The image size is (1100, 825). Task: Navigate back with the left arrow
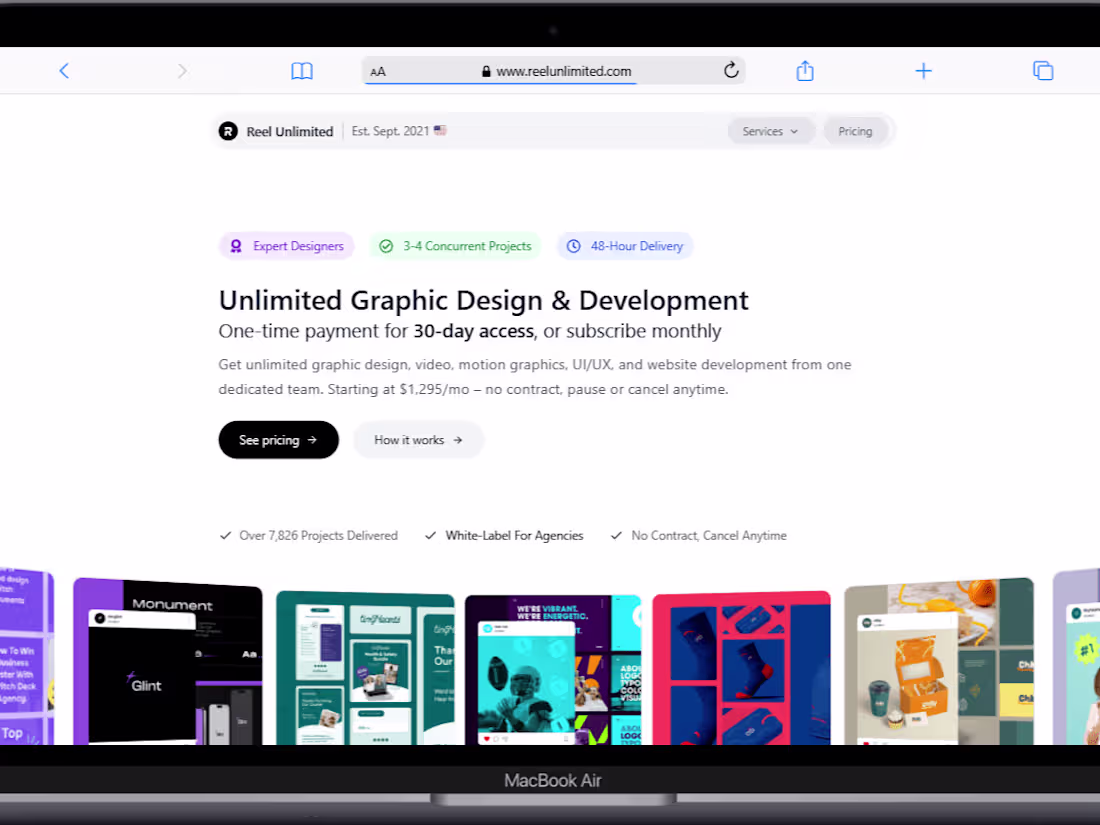64,70
